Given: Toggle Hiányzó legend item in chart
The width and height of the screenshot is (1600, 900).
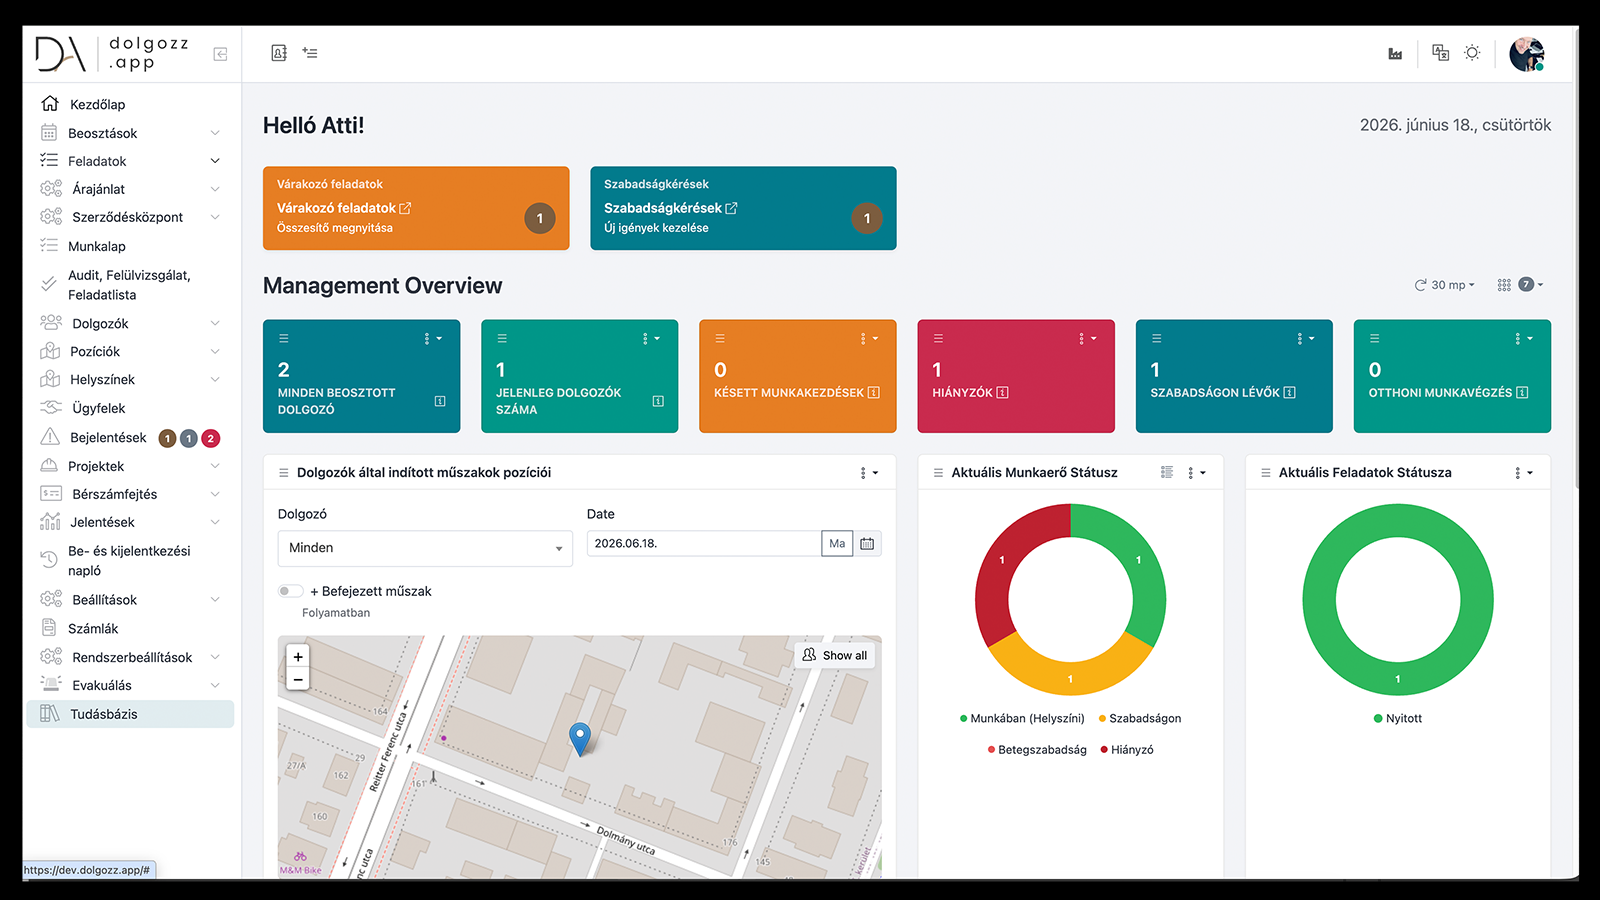Looking at the screenshot, I should click(x=1127, y=749).
